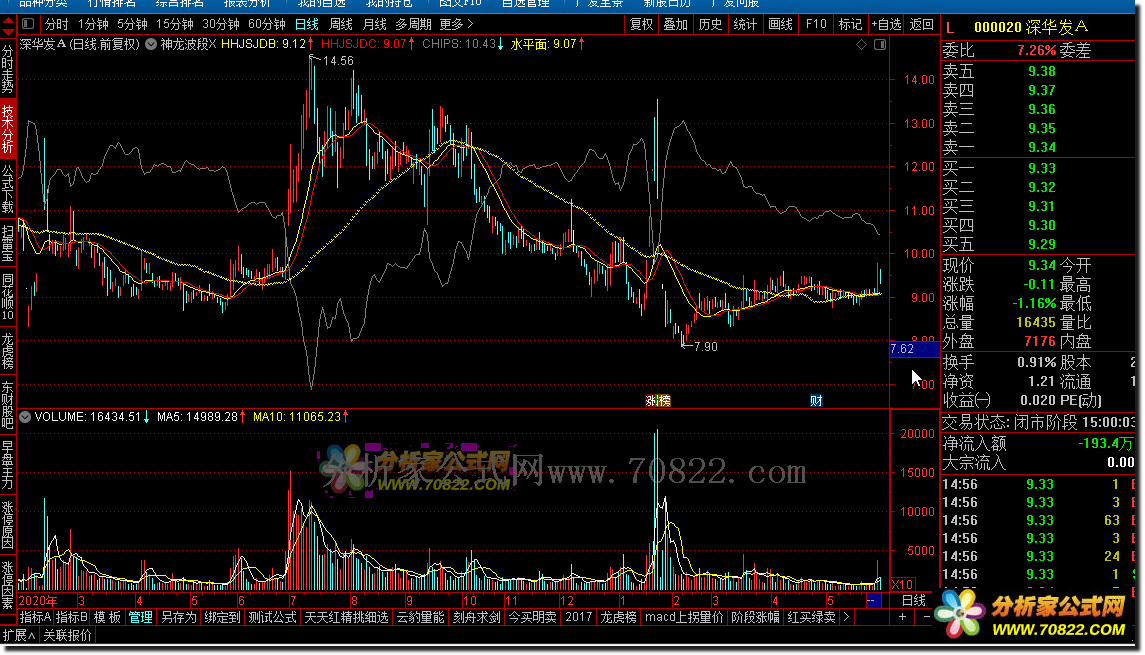Click the 涨榜 marker on the chart
Screen dimensions: 1145x655
[658, 400]
